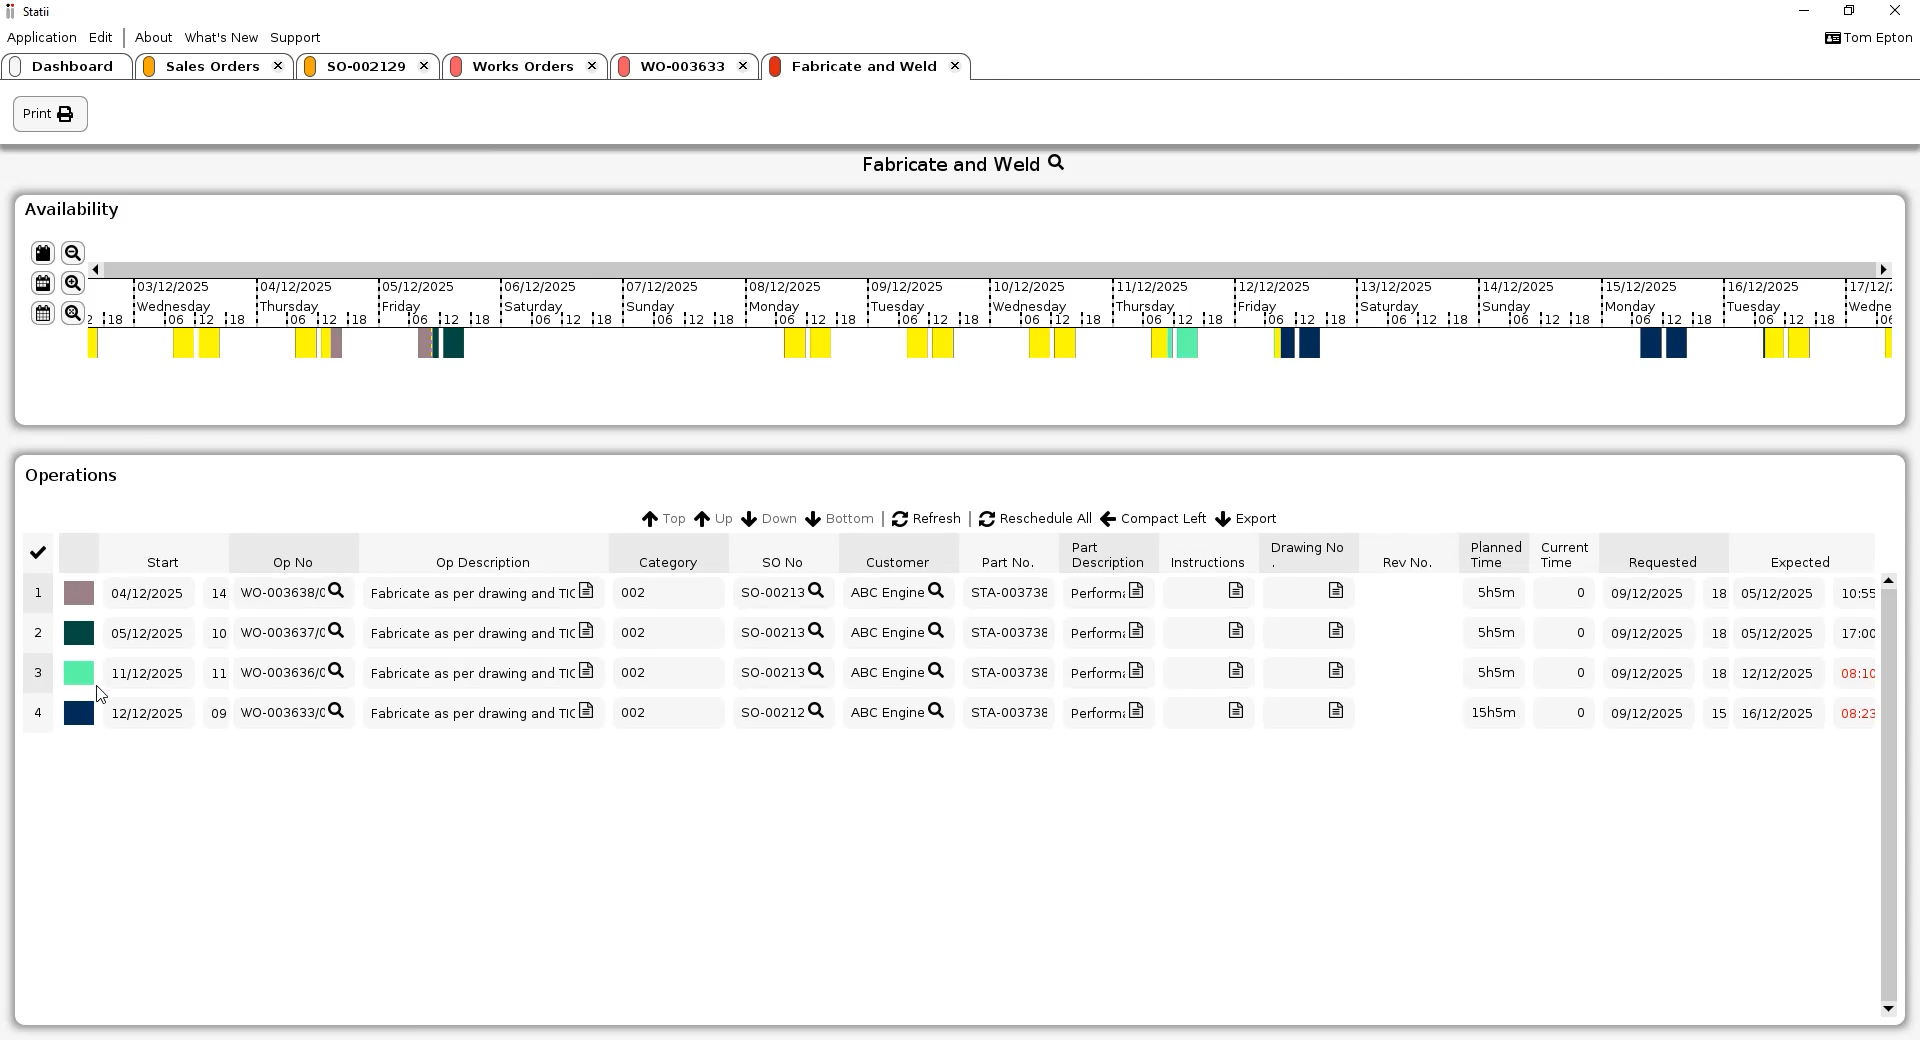Open op description notes icon for WO-003638
The height and width of the screenshot is (1040, 1920).
coord(586,591)
